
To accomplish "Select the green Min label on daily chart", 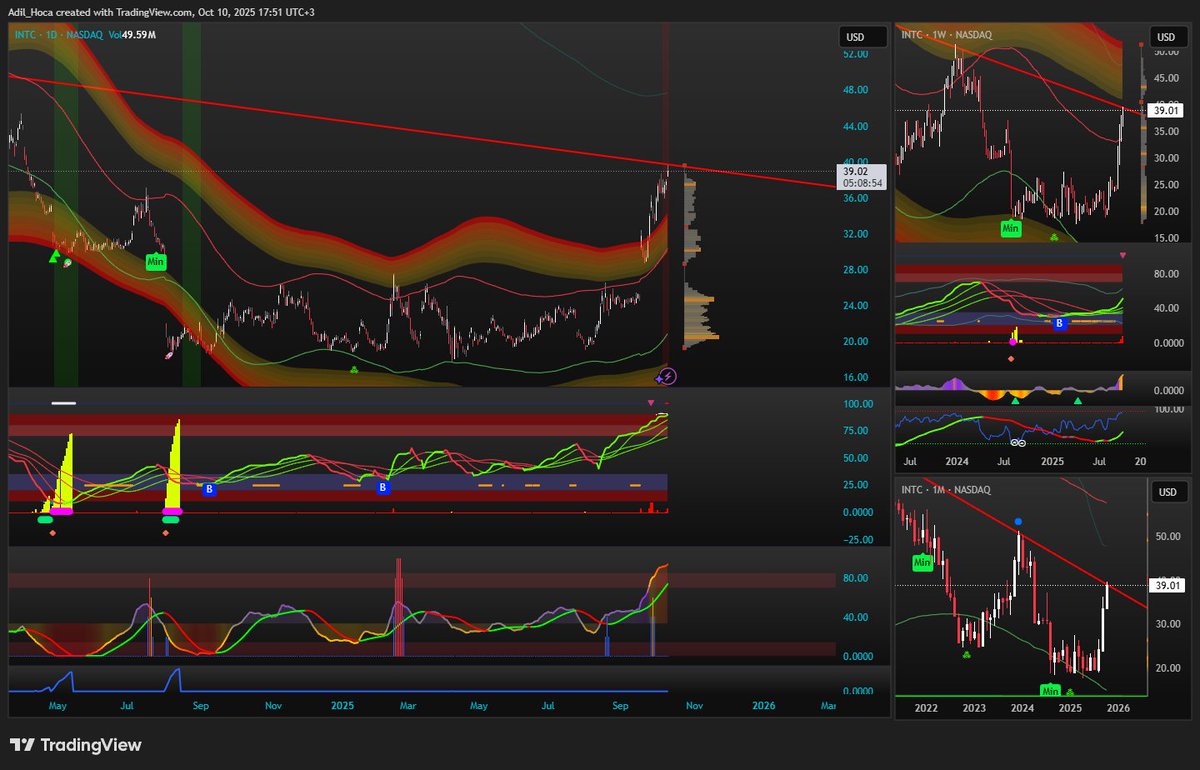I will click(x=155, y=262).
